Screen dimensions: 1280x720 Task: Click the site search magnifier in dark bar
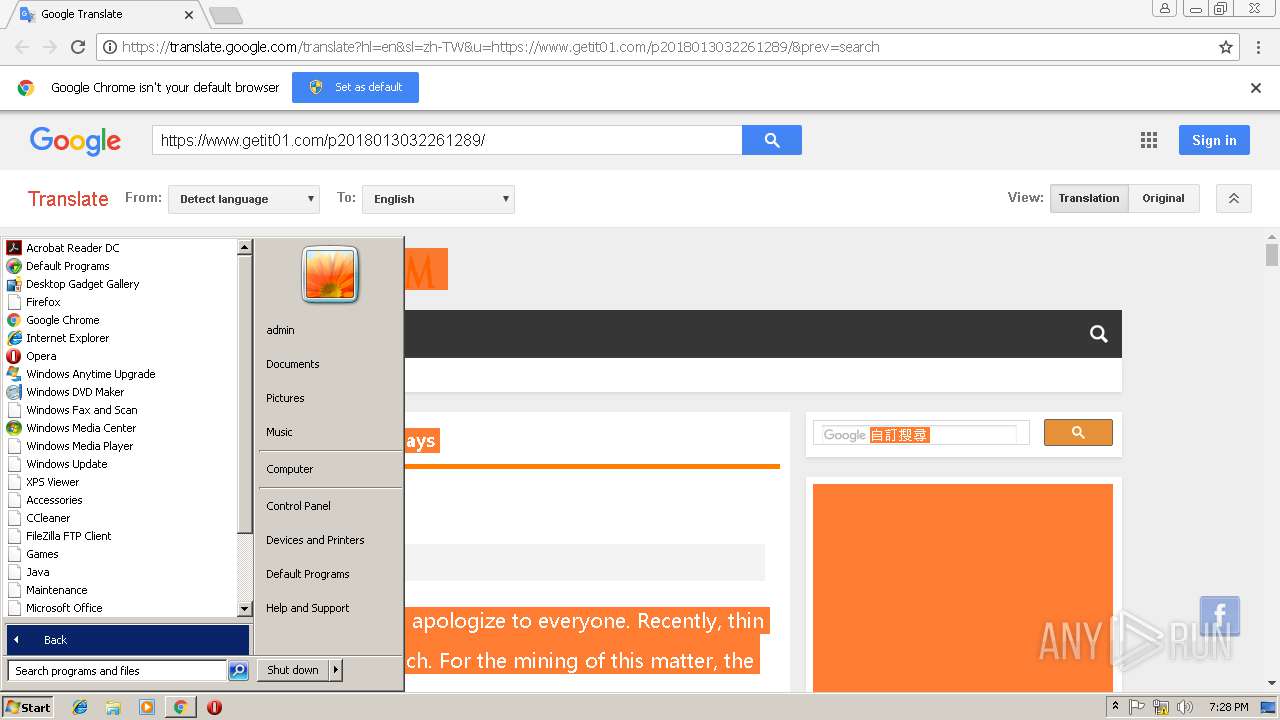pyautogui.click(x=1099, y=334)
